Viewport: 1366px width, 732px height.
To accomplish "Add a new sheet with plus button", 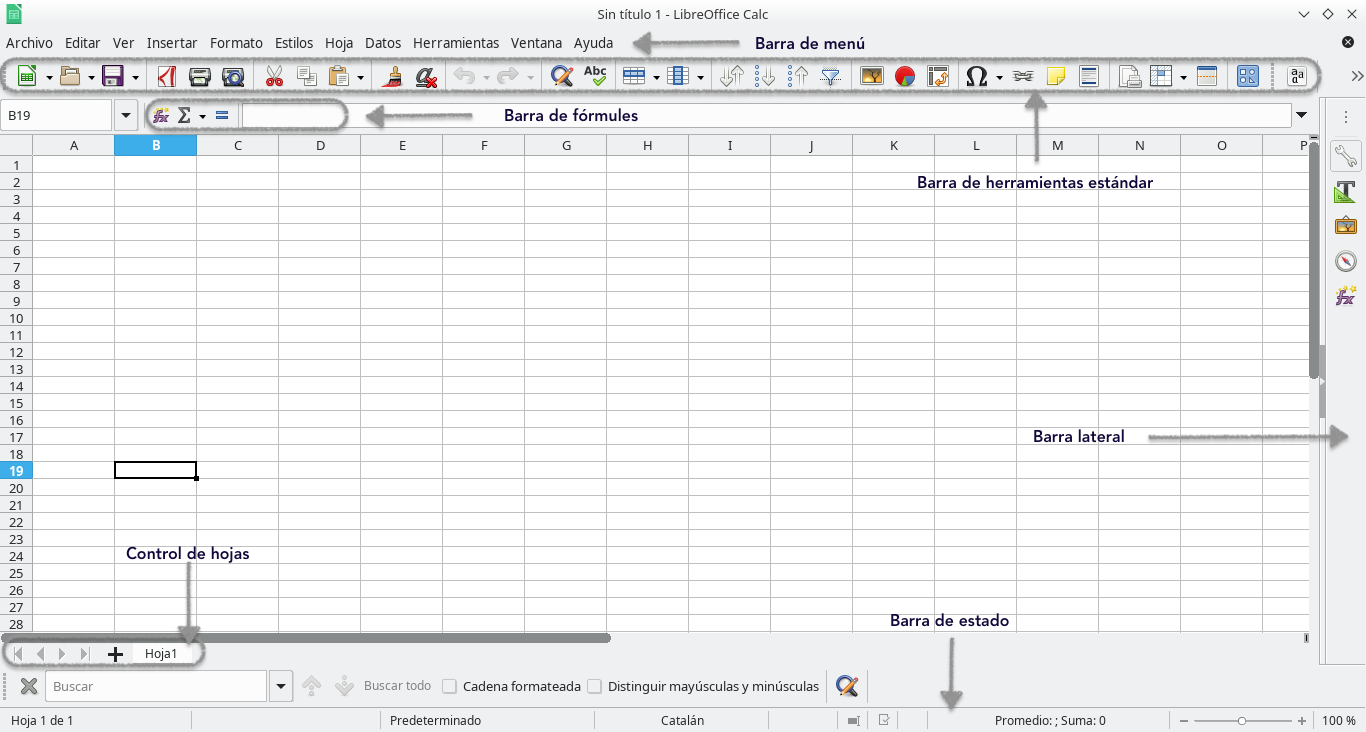I will pyautogui.click(x=115, y=654).
